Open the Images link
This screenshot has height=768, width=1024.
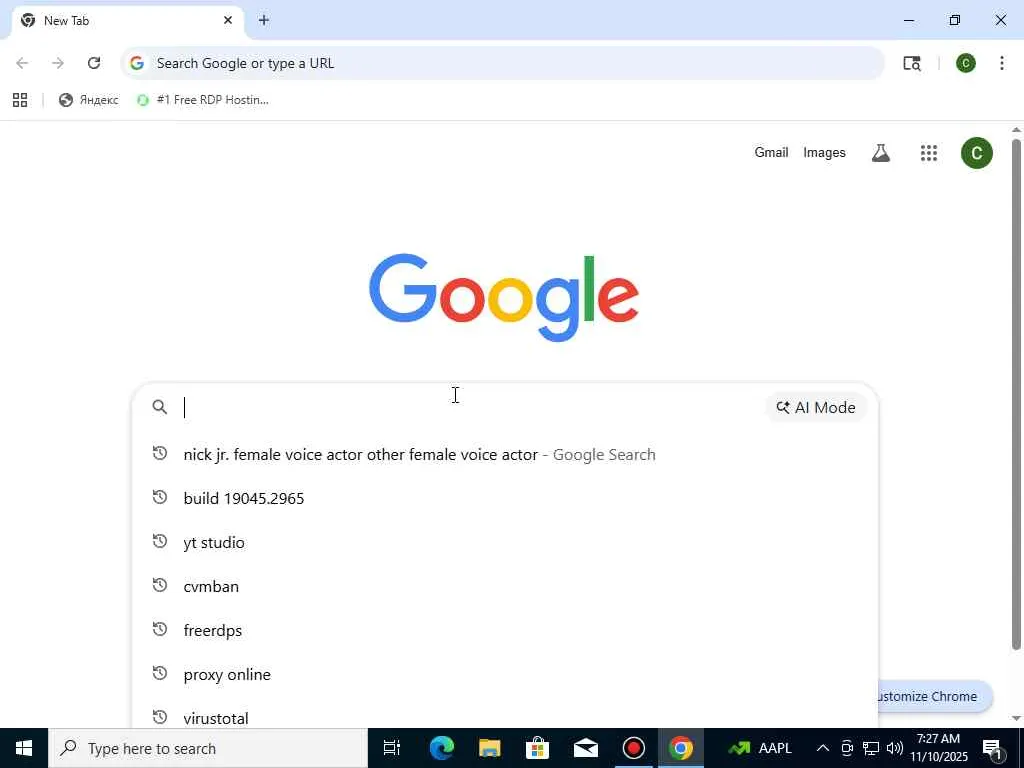(824, 152)
